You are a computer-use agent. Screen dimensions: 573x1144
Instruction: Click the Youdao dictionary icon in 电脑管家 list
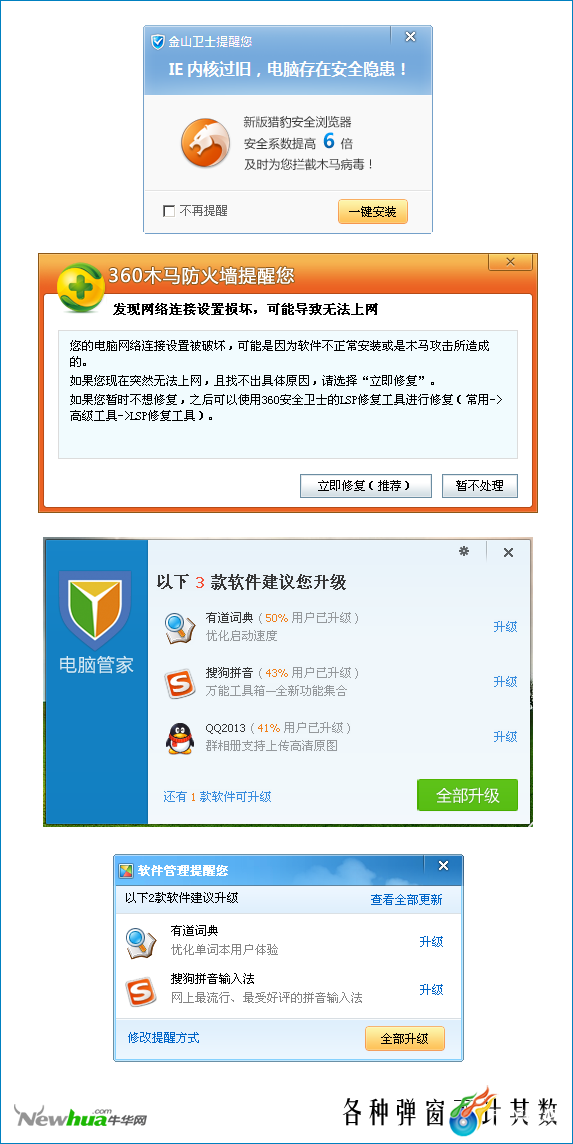(x=180, y=628)
